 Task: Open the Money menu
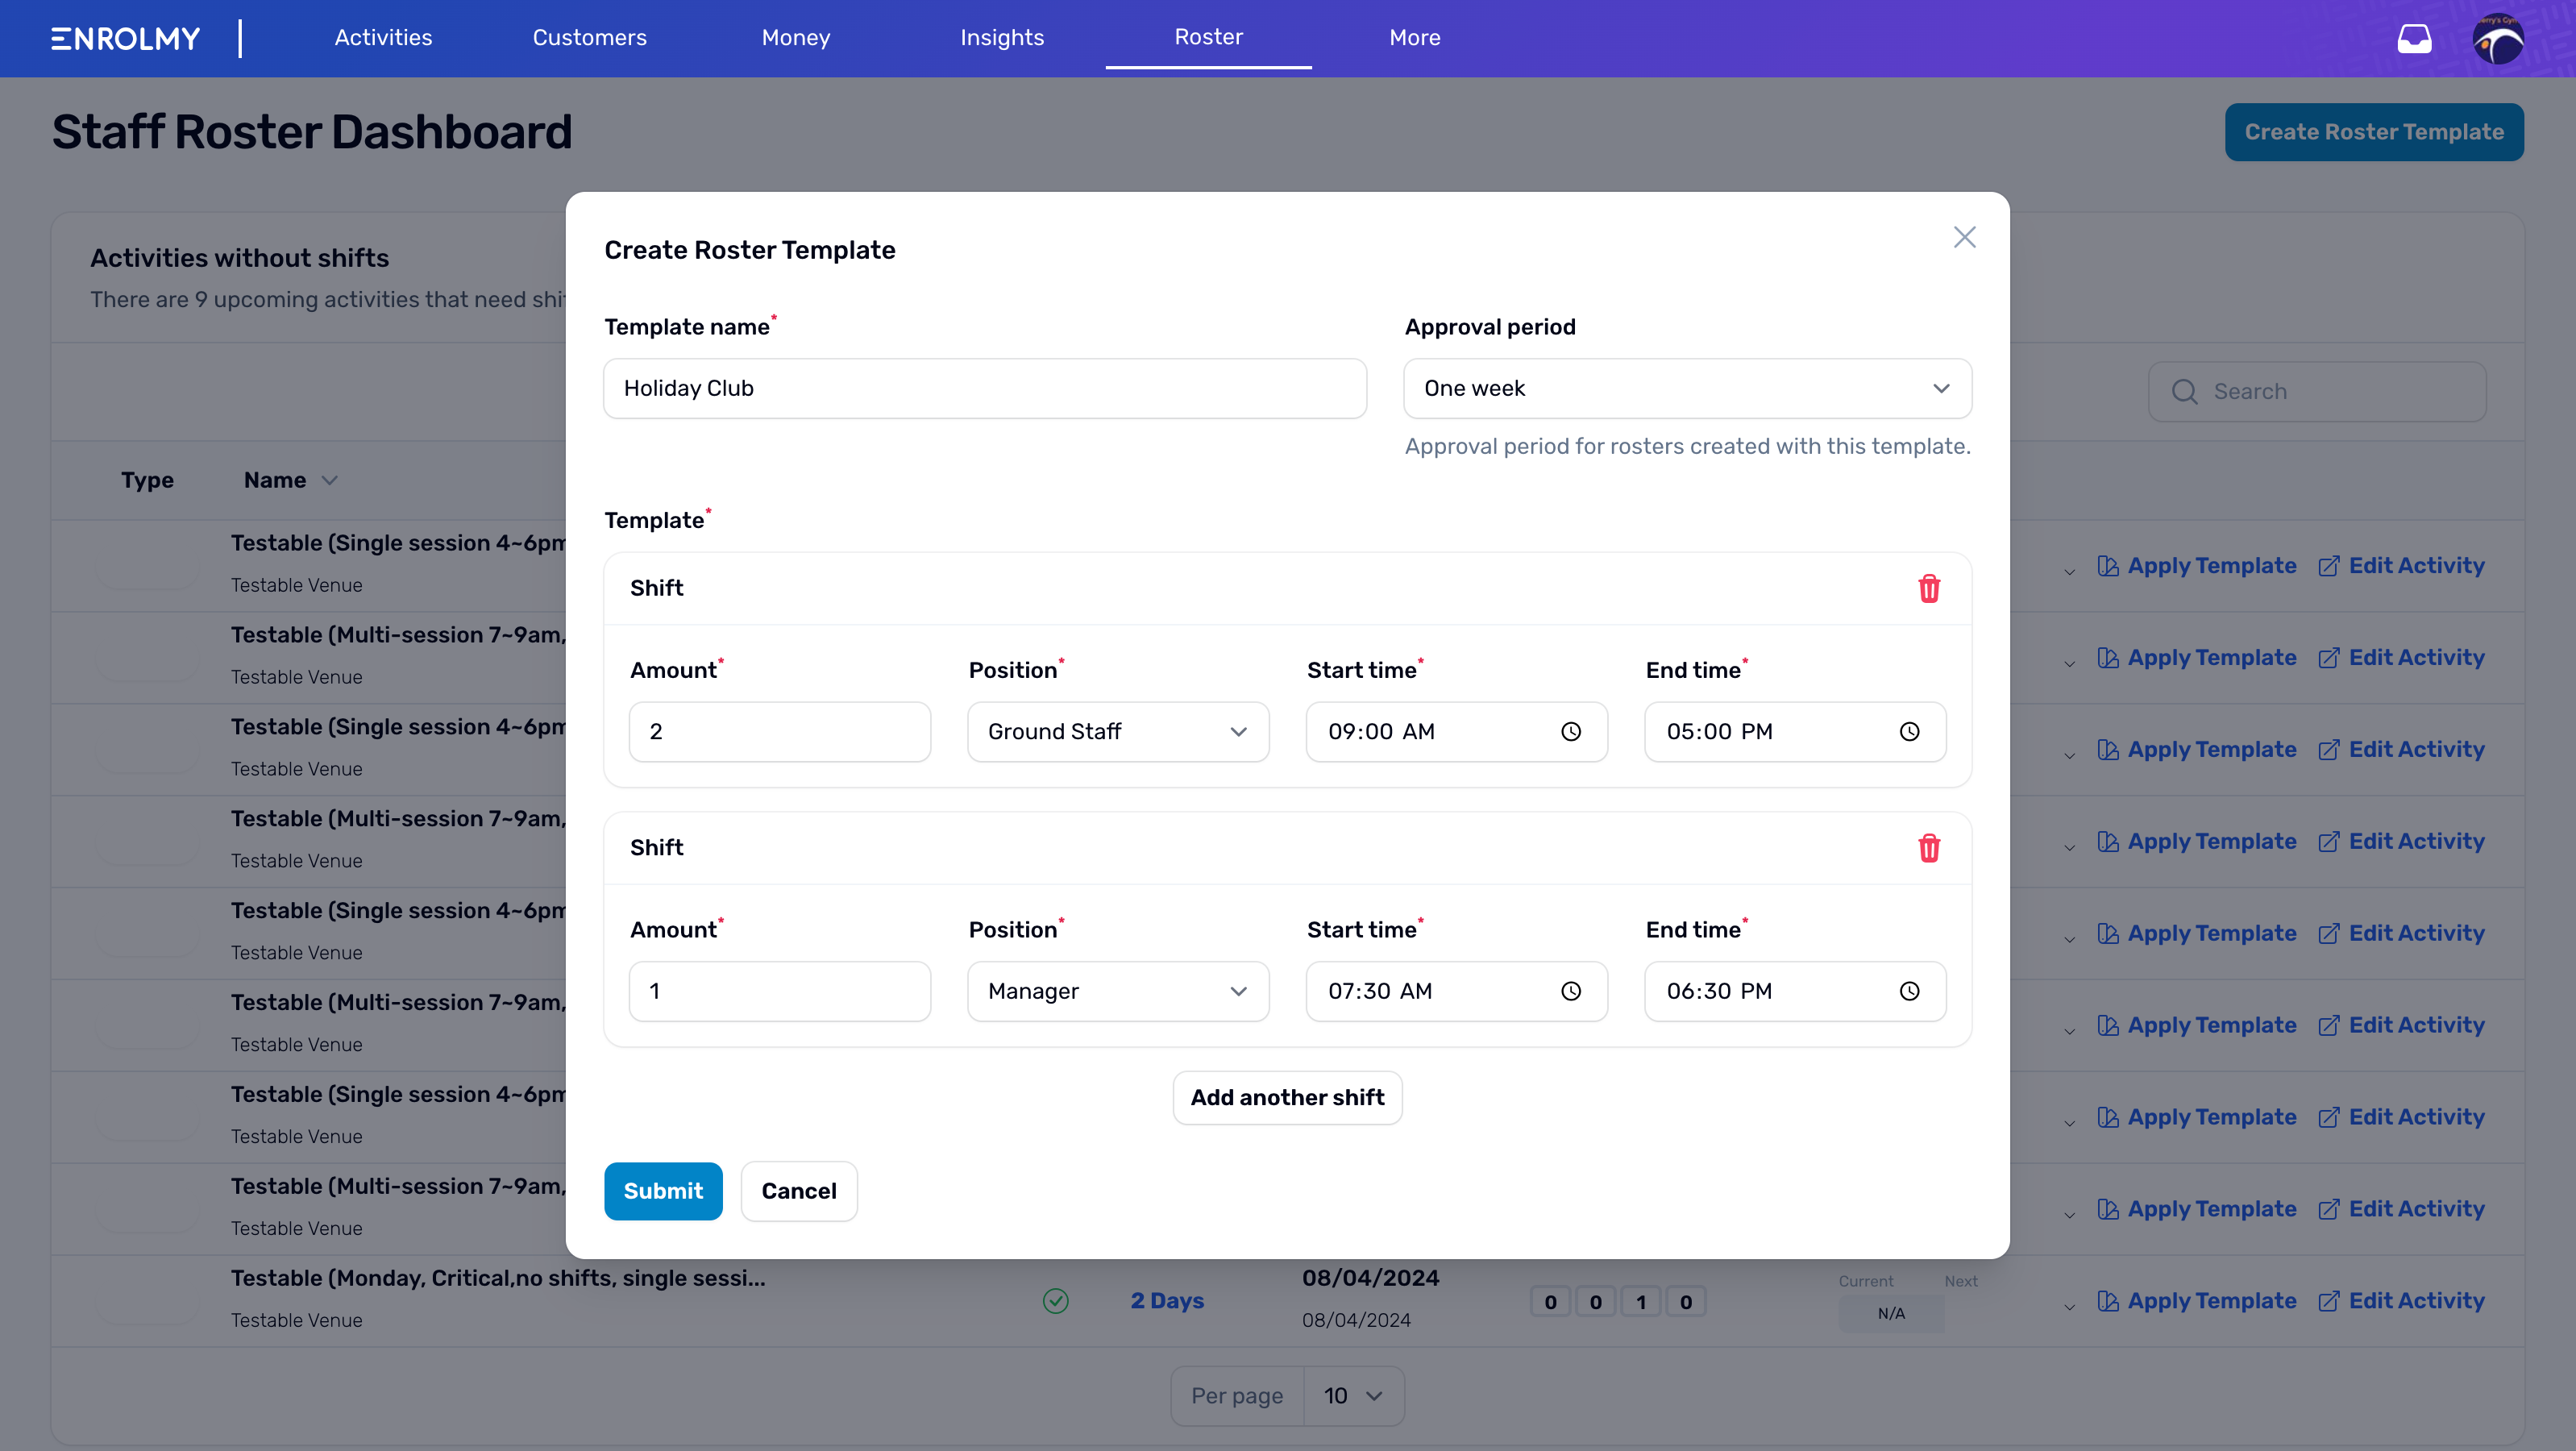coord(796,38)
